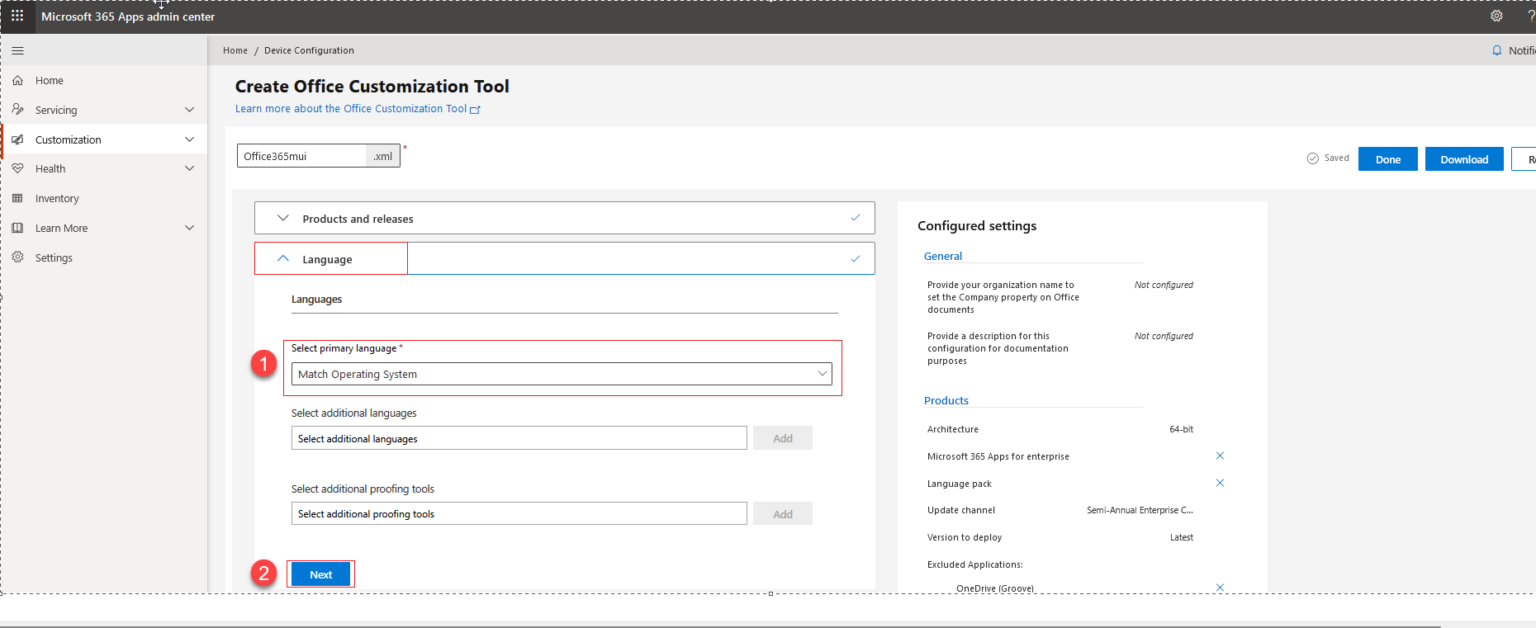Image resolution: width=1536 pixels, height=628 pixels.
Task: Click the Home breadcrumb link
Action: tap(235, 50)
